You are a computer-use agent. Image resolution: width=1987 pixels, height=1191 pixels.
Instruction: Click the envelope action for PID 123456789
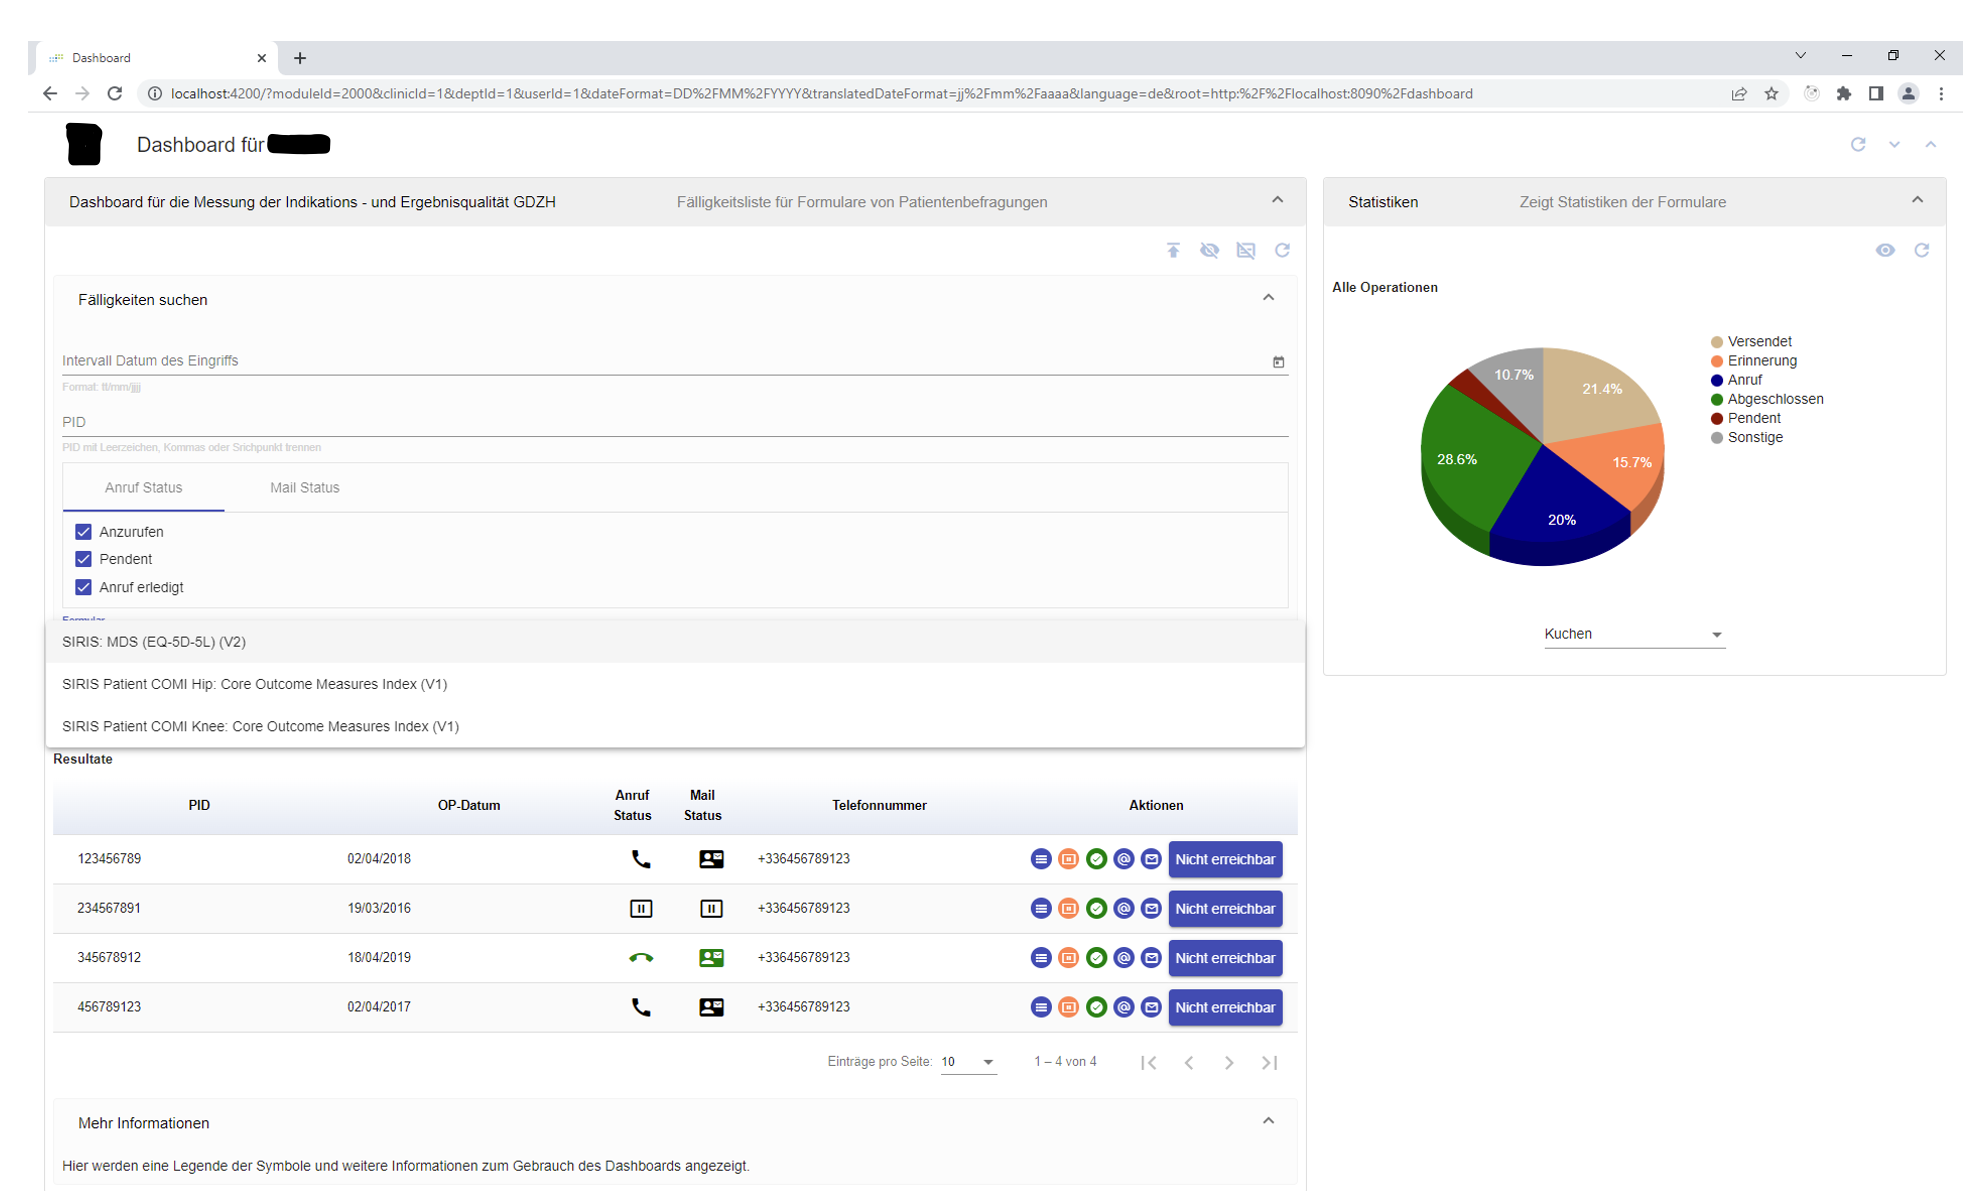point(1151,859)
